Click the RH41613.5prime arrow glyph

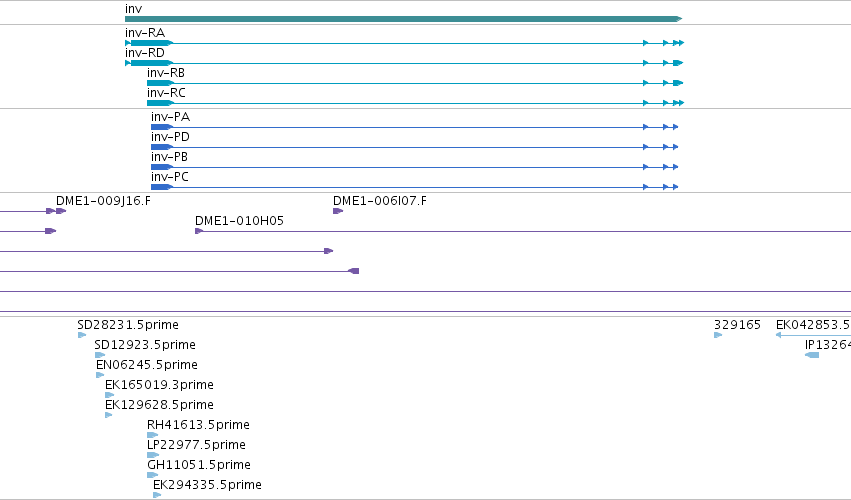[153, 435]
